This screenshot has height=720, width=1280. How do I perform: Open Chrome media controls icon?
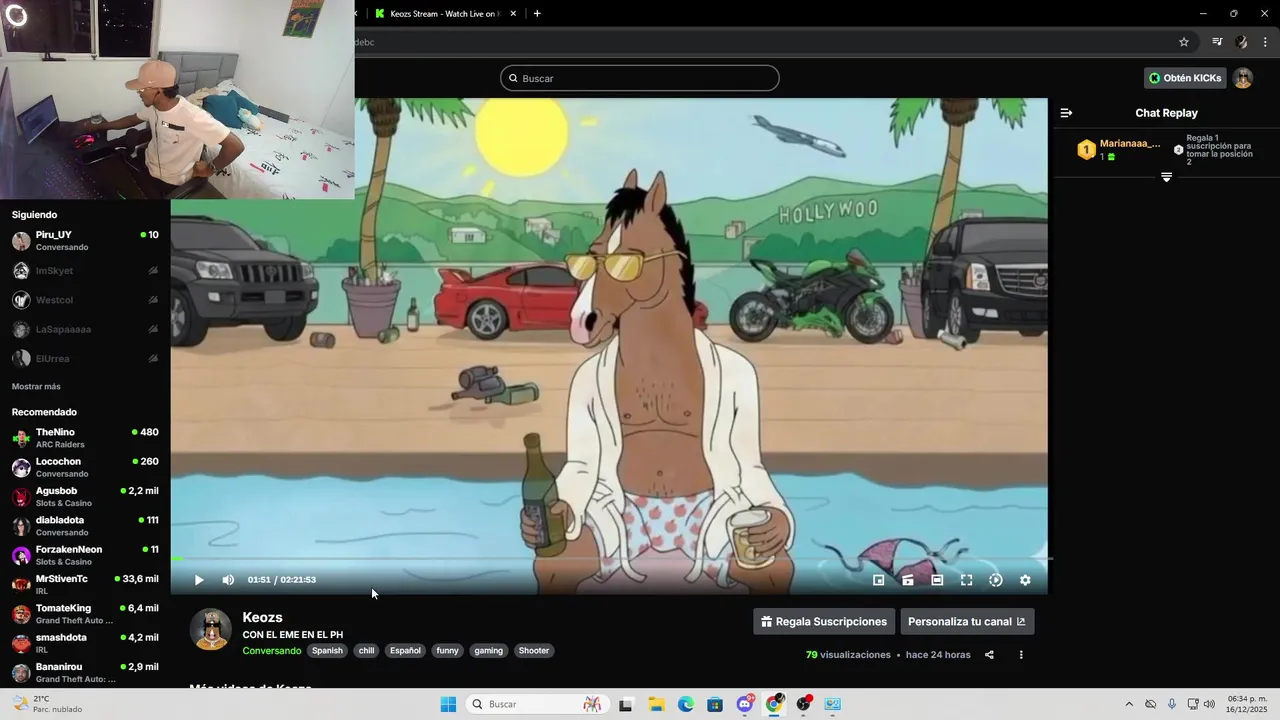click(x=1217, y=42)
